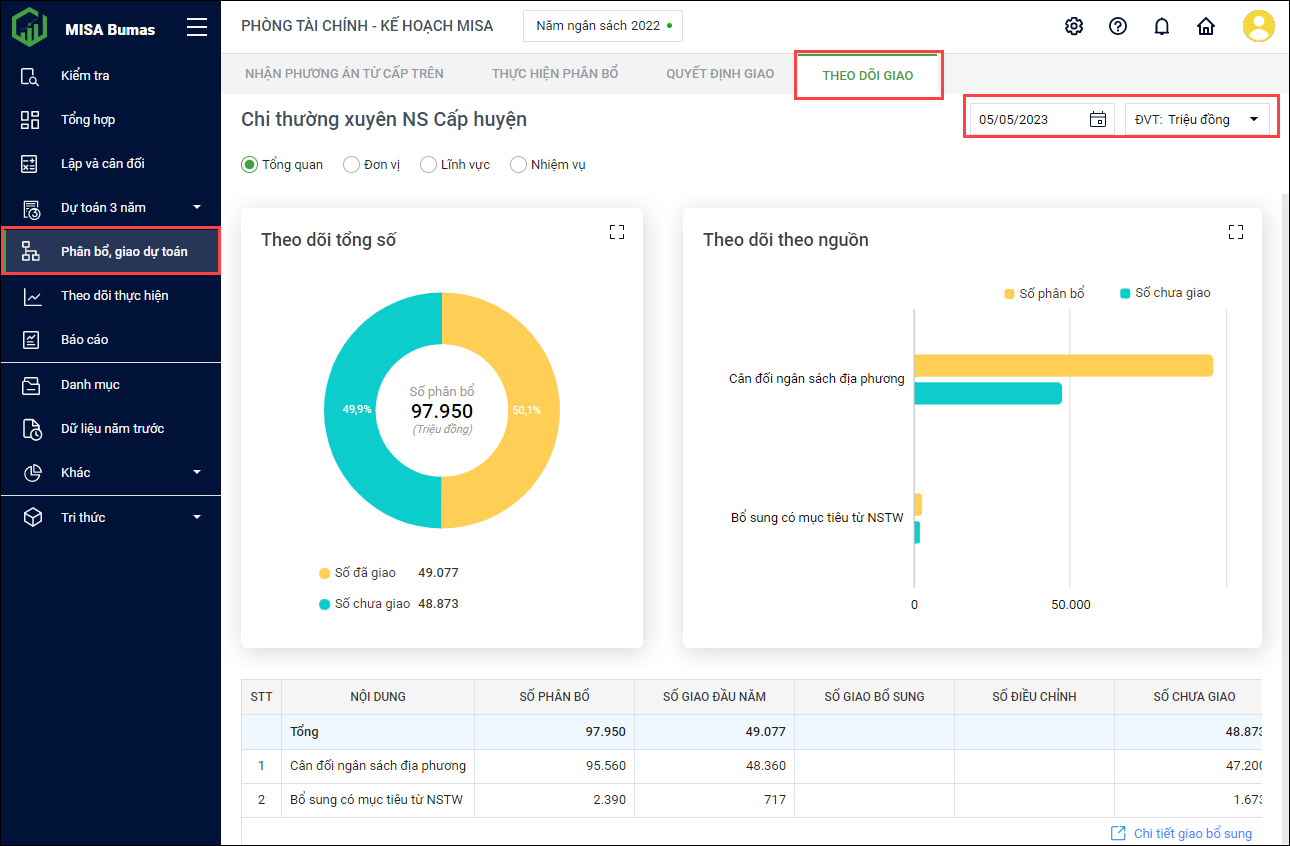Select the Đơn vị radio button
The height and width of the screenshot is (846, 1290).
[352, 165]
